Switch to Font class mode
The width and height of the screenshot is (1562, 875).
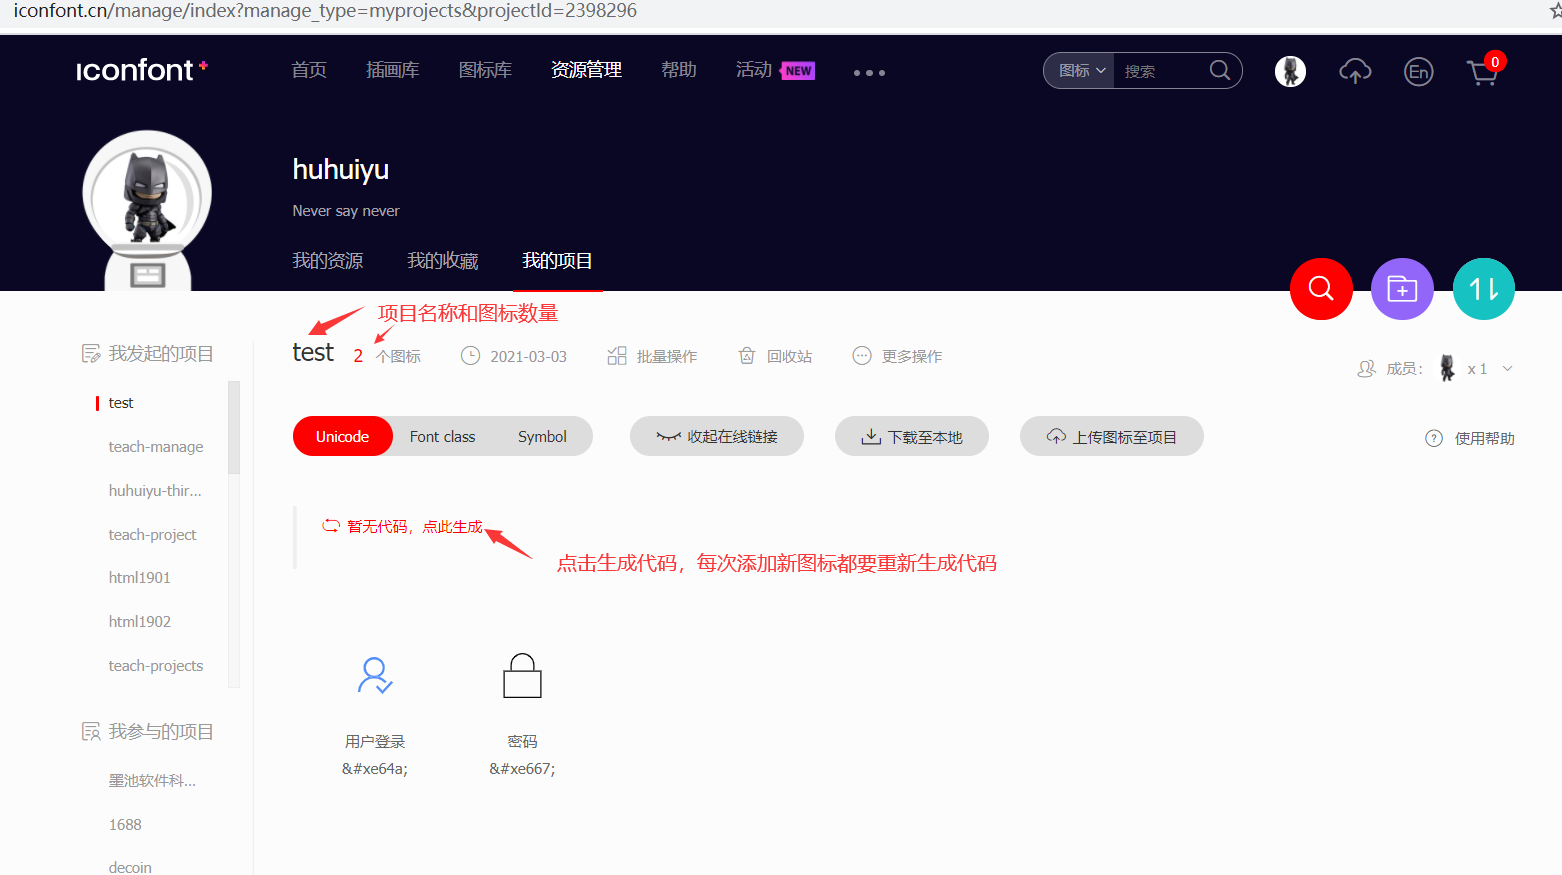442,437
